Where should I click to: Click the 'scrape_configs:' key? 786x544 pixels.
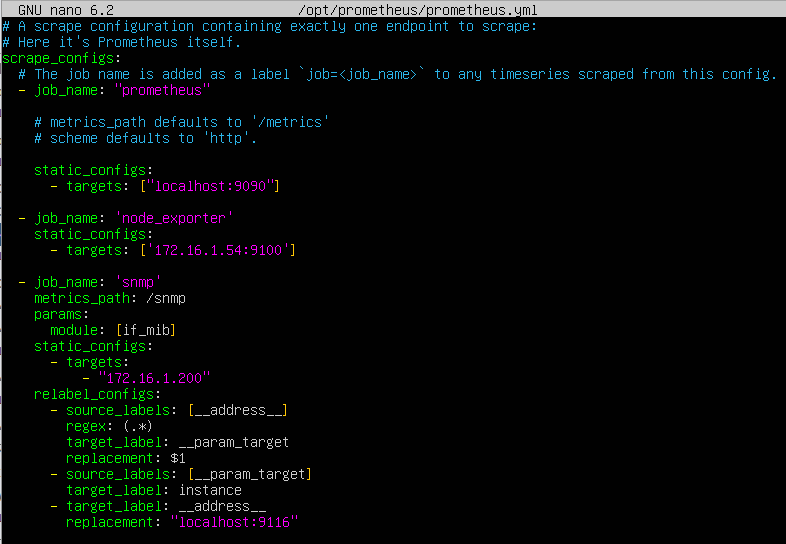coord(61,59)
